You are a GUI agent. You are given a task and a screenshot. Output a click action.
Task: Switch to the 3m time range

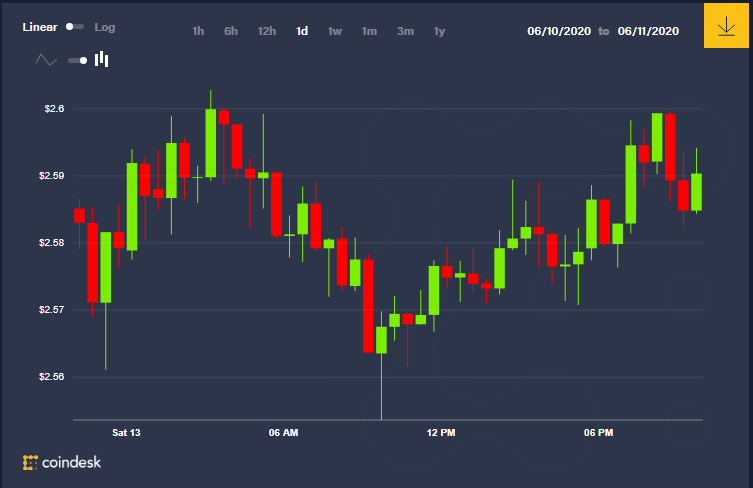pos(405,31)
